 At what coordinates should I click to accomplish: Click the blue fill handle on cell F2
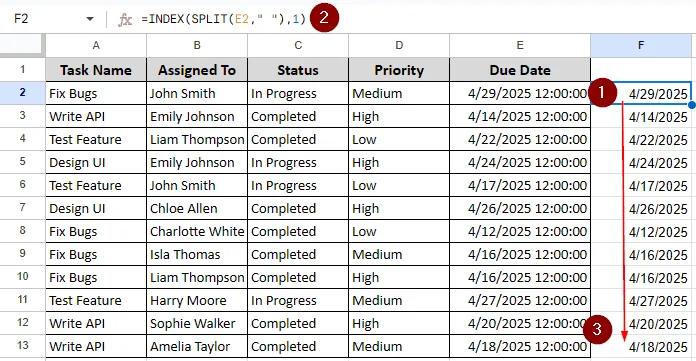[x=692, y=105]
